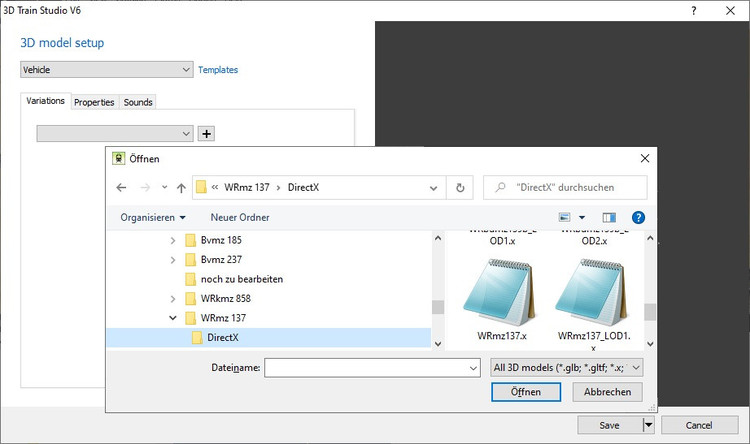Collapse the WRmz 137 folder in the tree
Screen dimensions: 750x444
(x=173, y=318)
